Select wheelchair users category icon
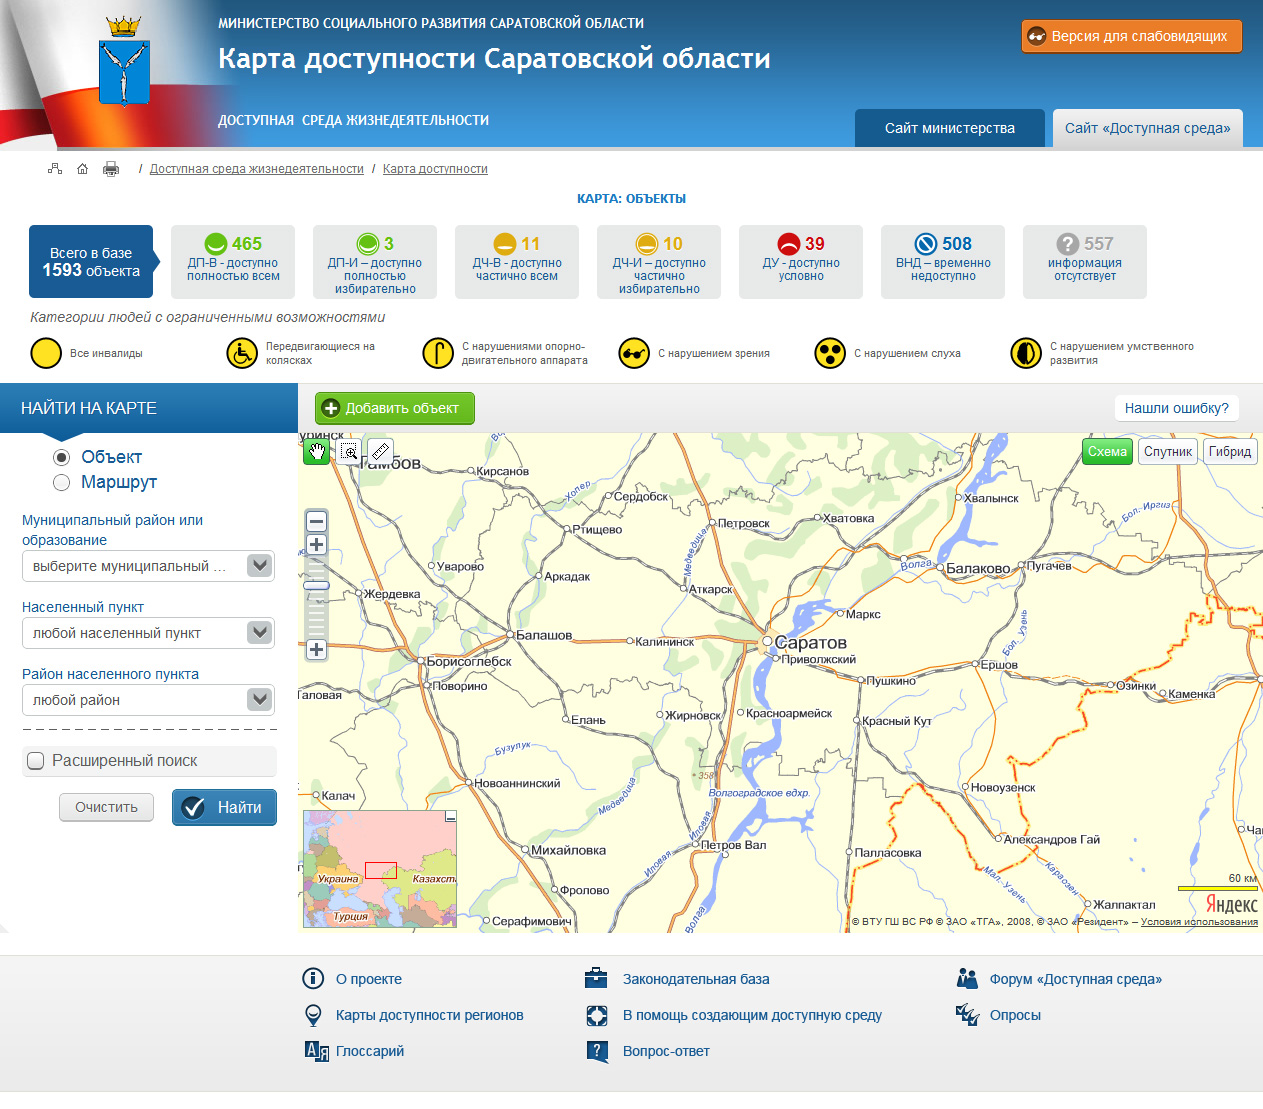Image resolution: width=1263 pixels, height=1109 pixels. 242,353
